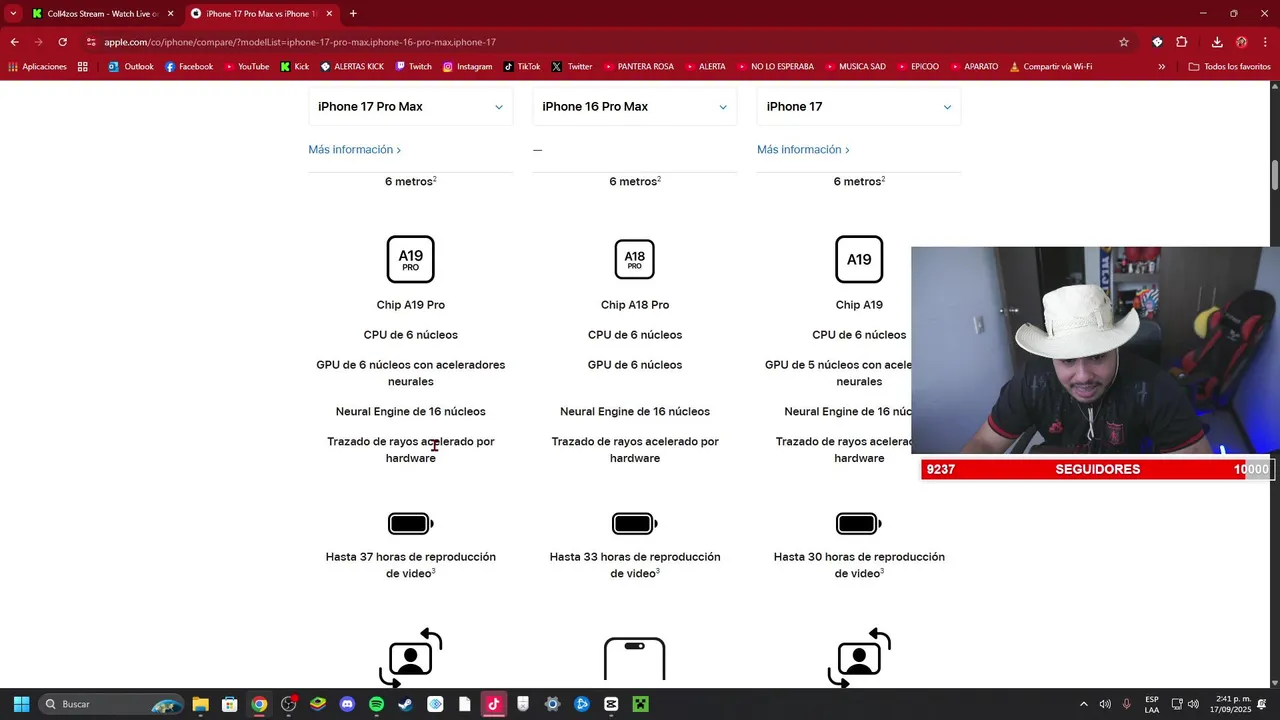Image resolution: width=1280 pixels, height=720 pixels.
Task: Open the Minecraft creeper icon in taskbar
Action: (641, 704)
